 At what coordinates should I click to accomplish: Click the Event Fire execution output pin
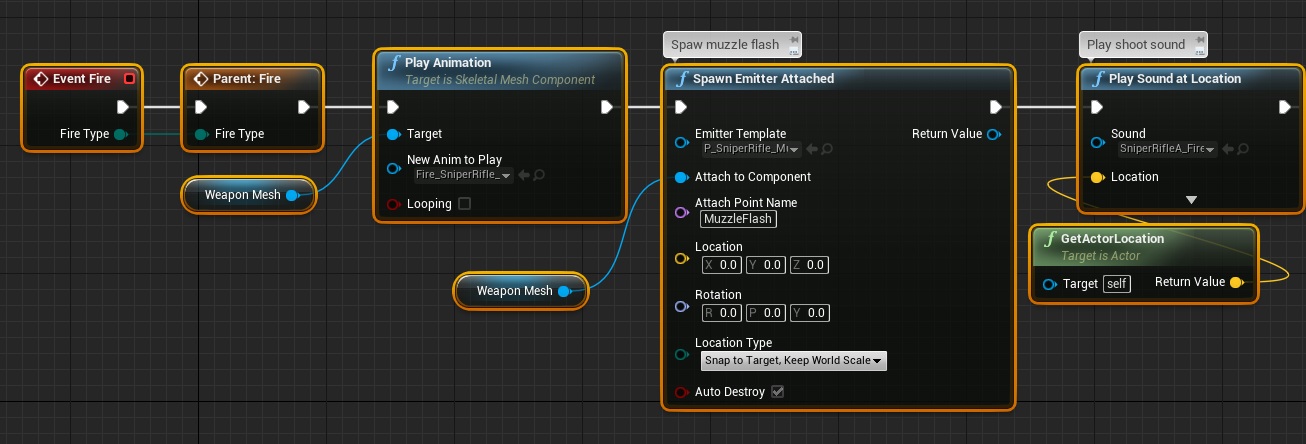click(x=123, y=107)
